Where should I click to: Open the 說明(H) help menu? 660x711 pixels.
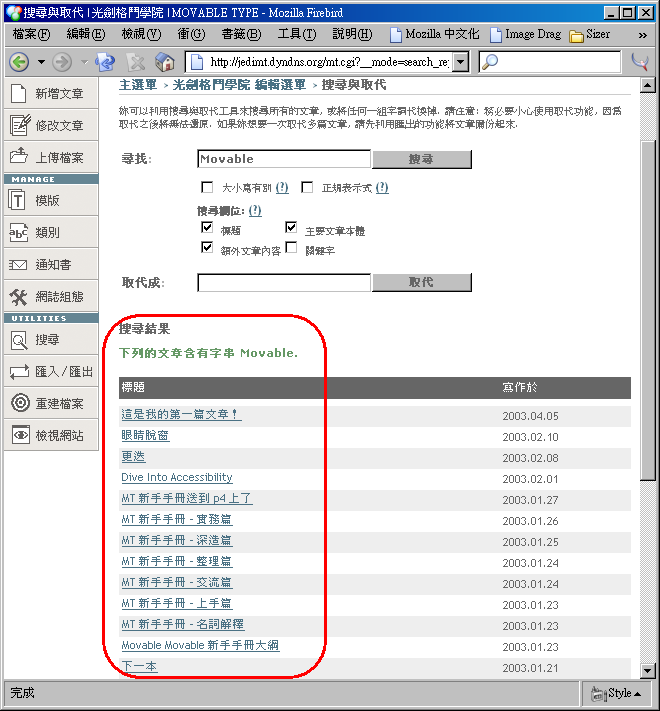click(352, 34)
